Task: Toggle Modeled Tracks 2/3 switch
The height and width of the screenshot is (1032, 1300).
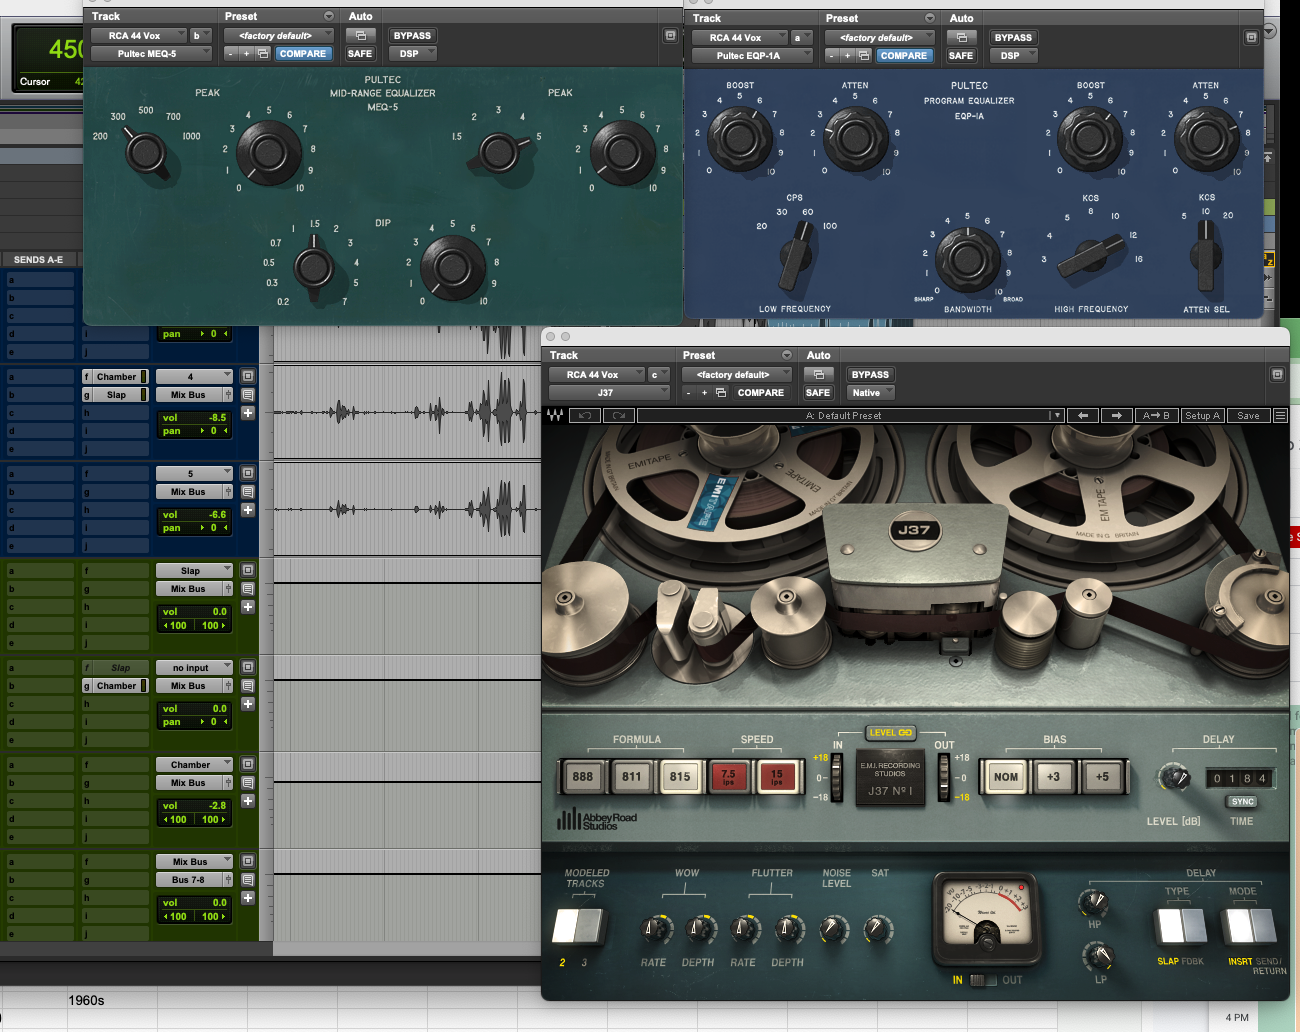Action: pos(578,926)
